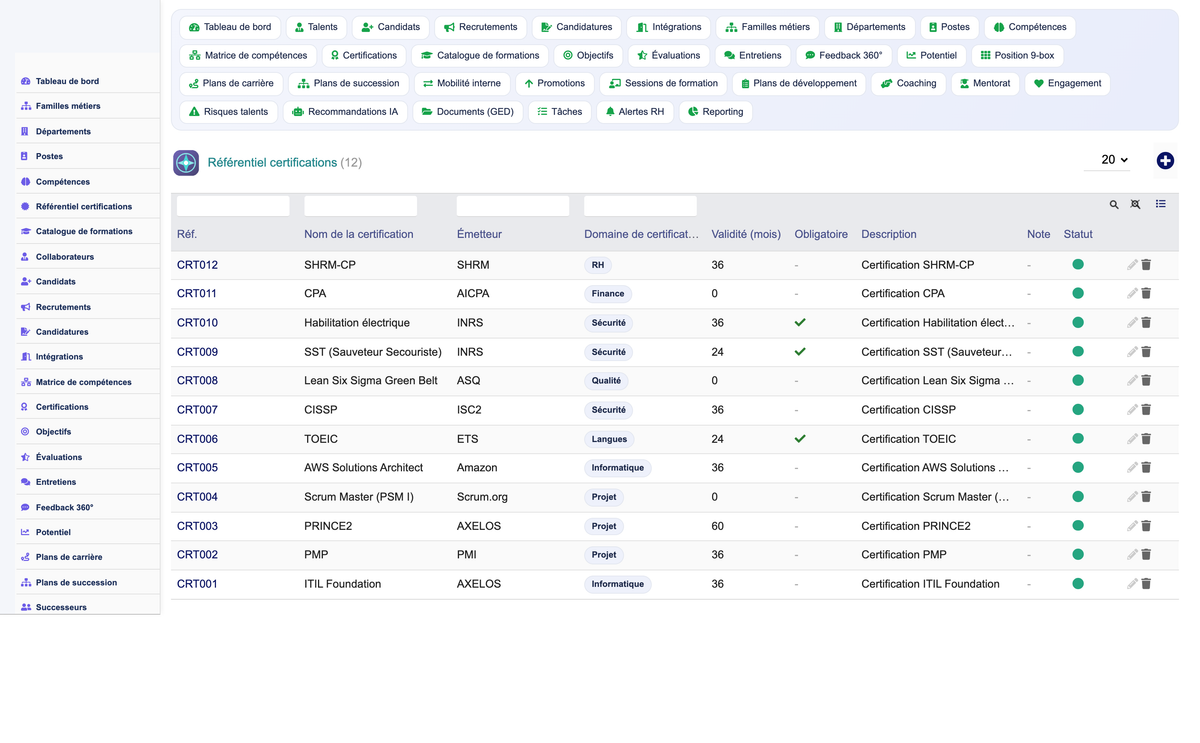Viewport: 1200px width, 743px height.
Task: Toggle the Obligatoire checkmark for Habilitation électrique
Action: [800, 323]
